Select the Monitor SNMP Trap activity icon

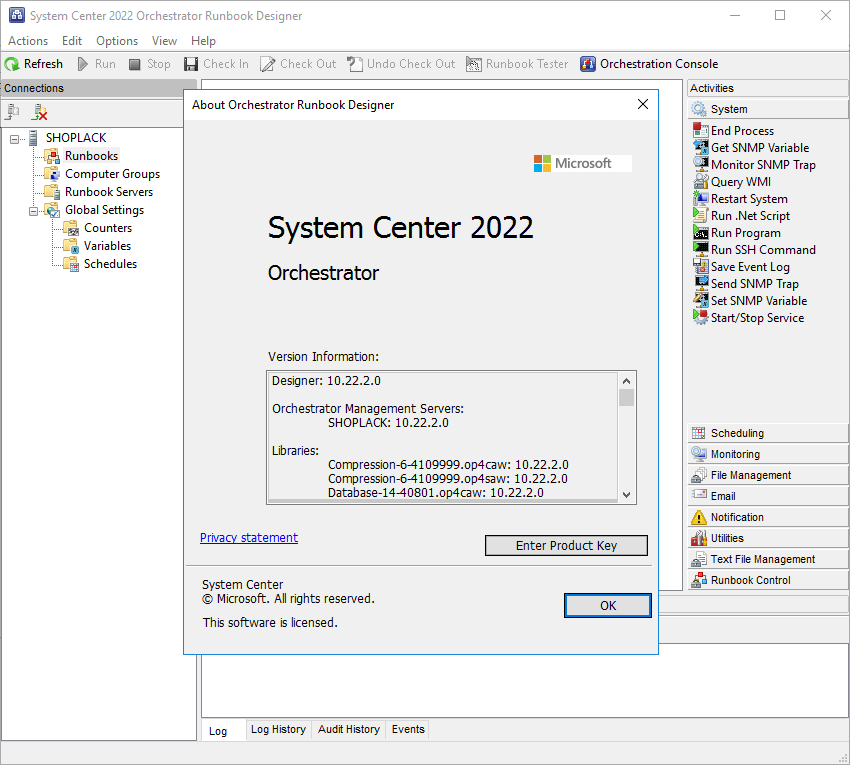[700, 164]
